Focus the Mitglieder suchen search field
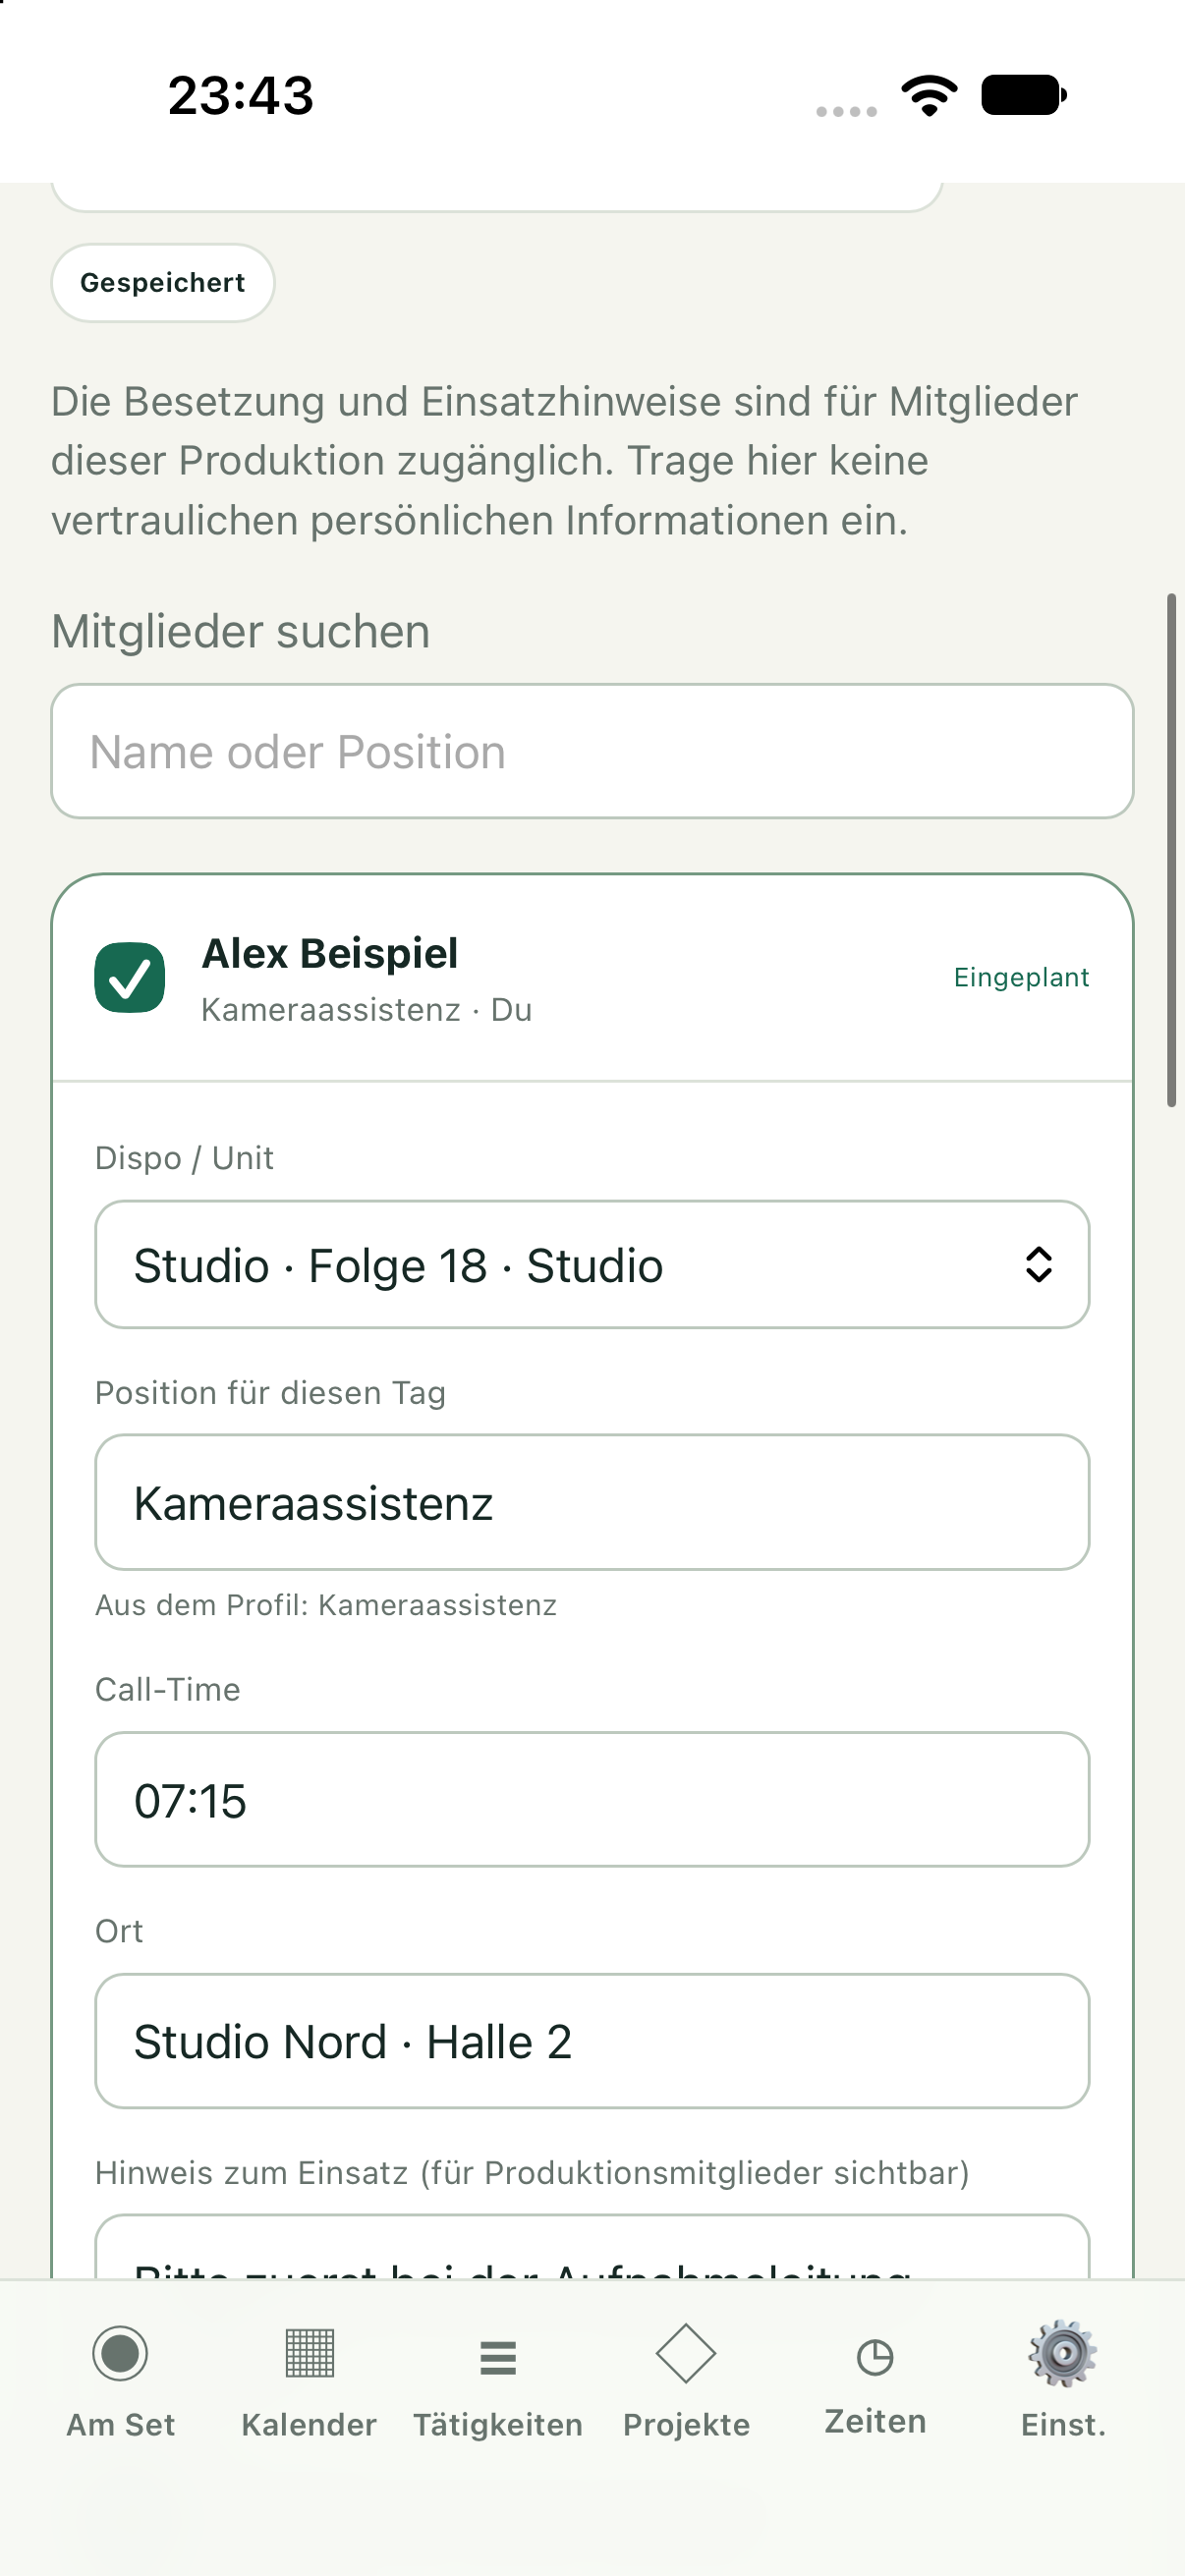The width and height of the screenshot is (1185, 2576). click(x=592, y=751)
